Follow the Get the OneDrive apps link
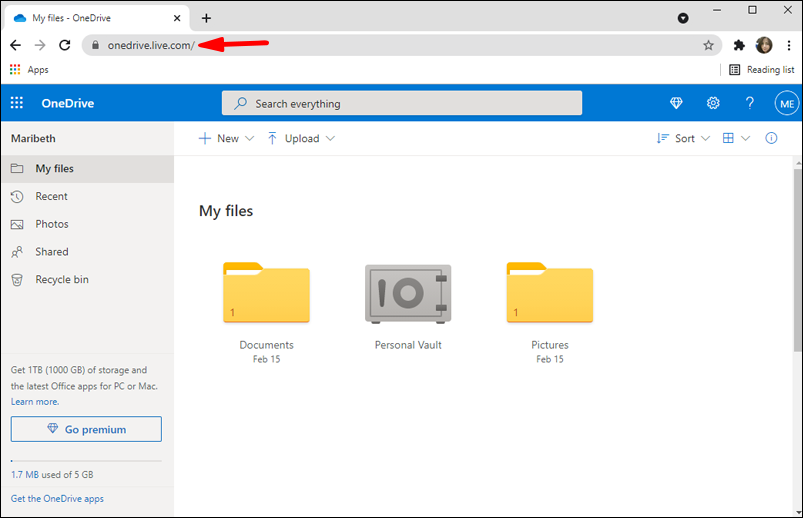Image resolution: width=803 pixels, height=518 pixels. [57, 498]
